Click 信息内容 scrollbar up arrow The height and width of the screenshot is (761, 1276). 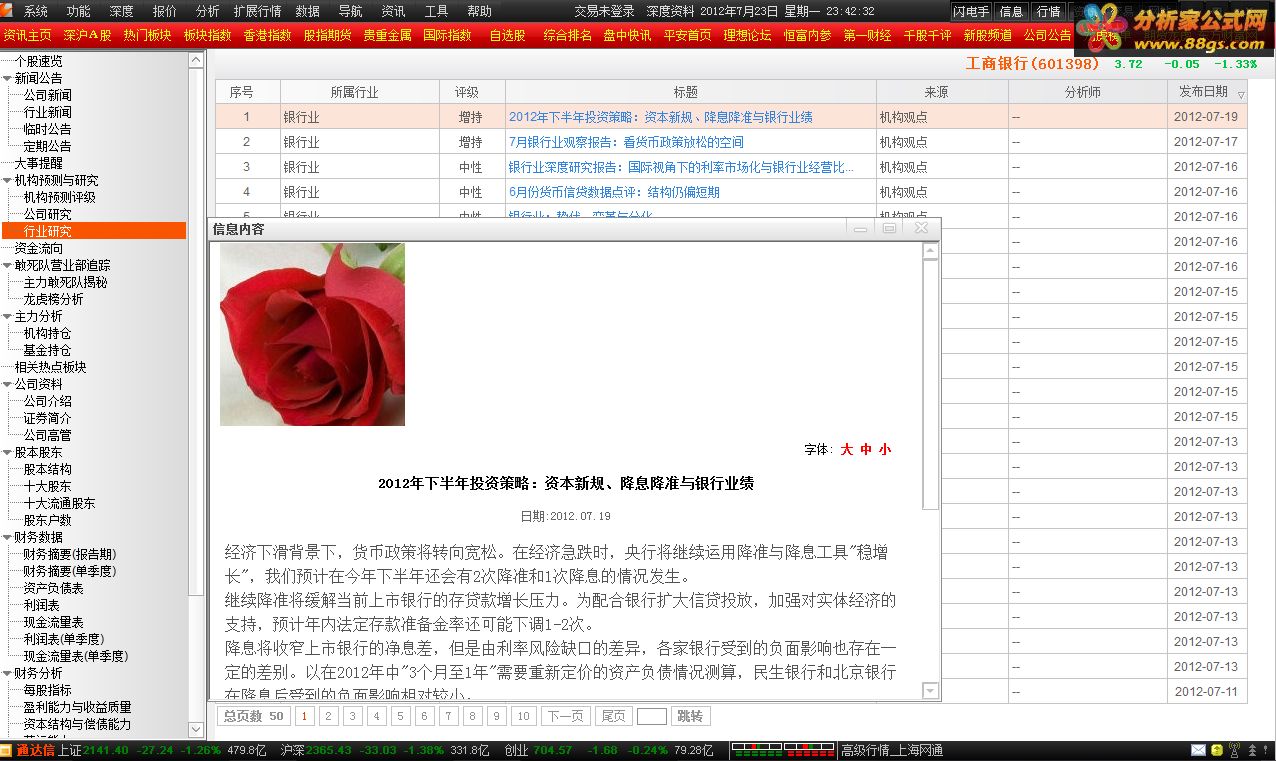coord(930,252)
